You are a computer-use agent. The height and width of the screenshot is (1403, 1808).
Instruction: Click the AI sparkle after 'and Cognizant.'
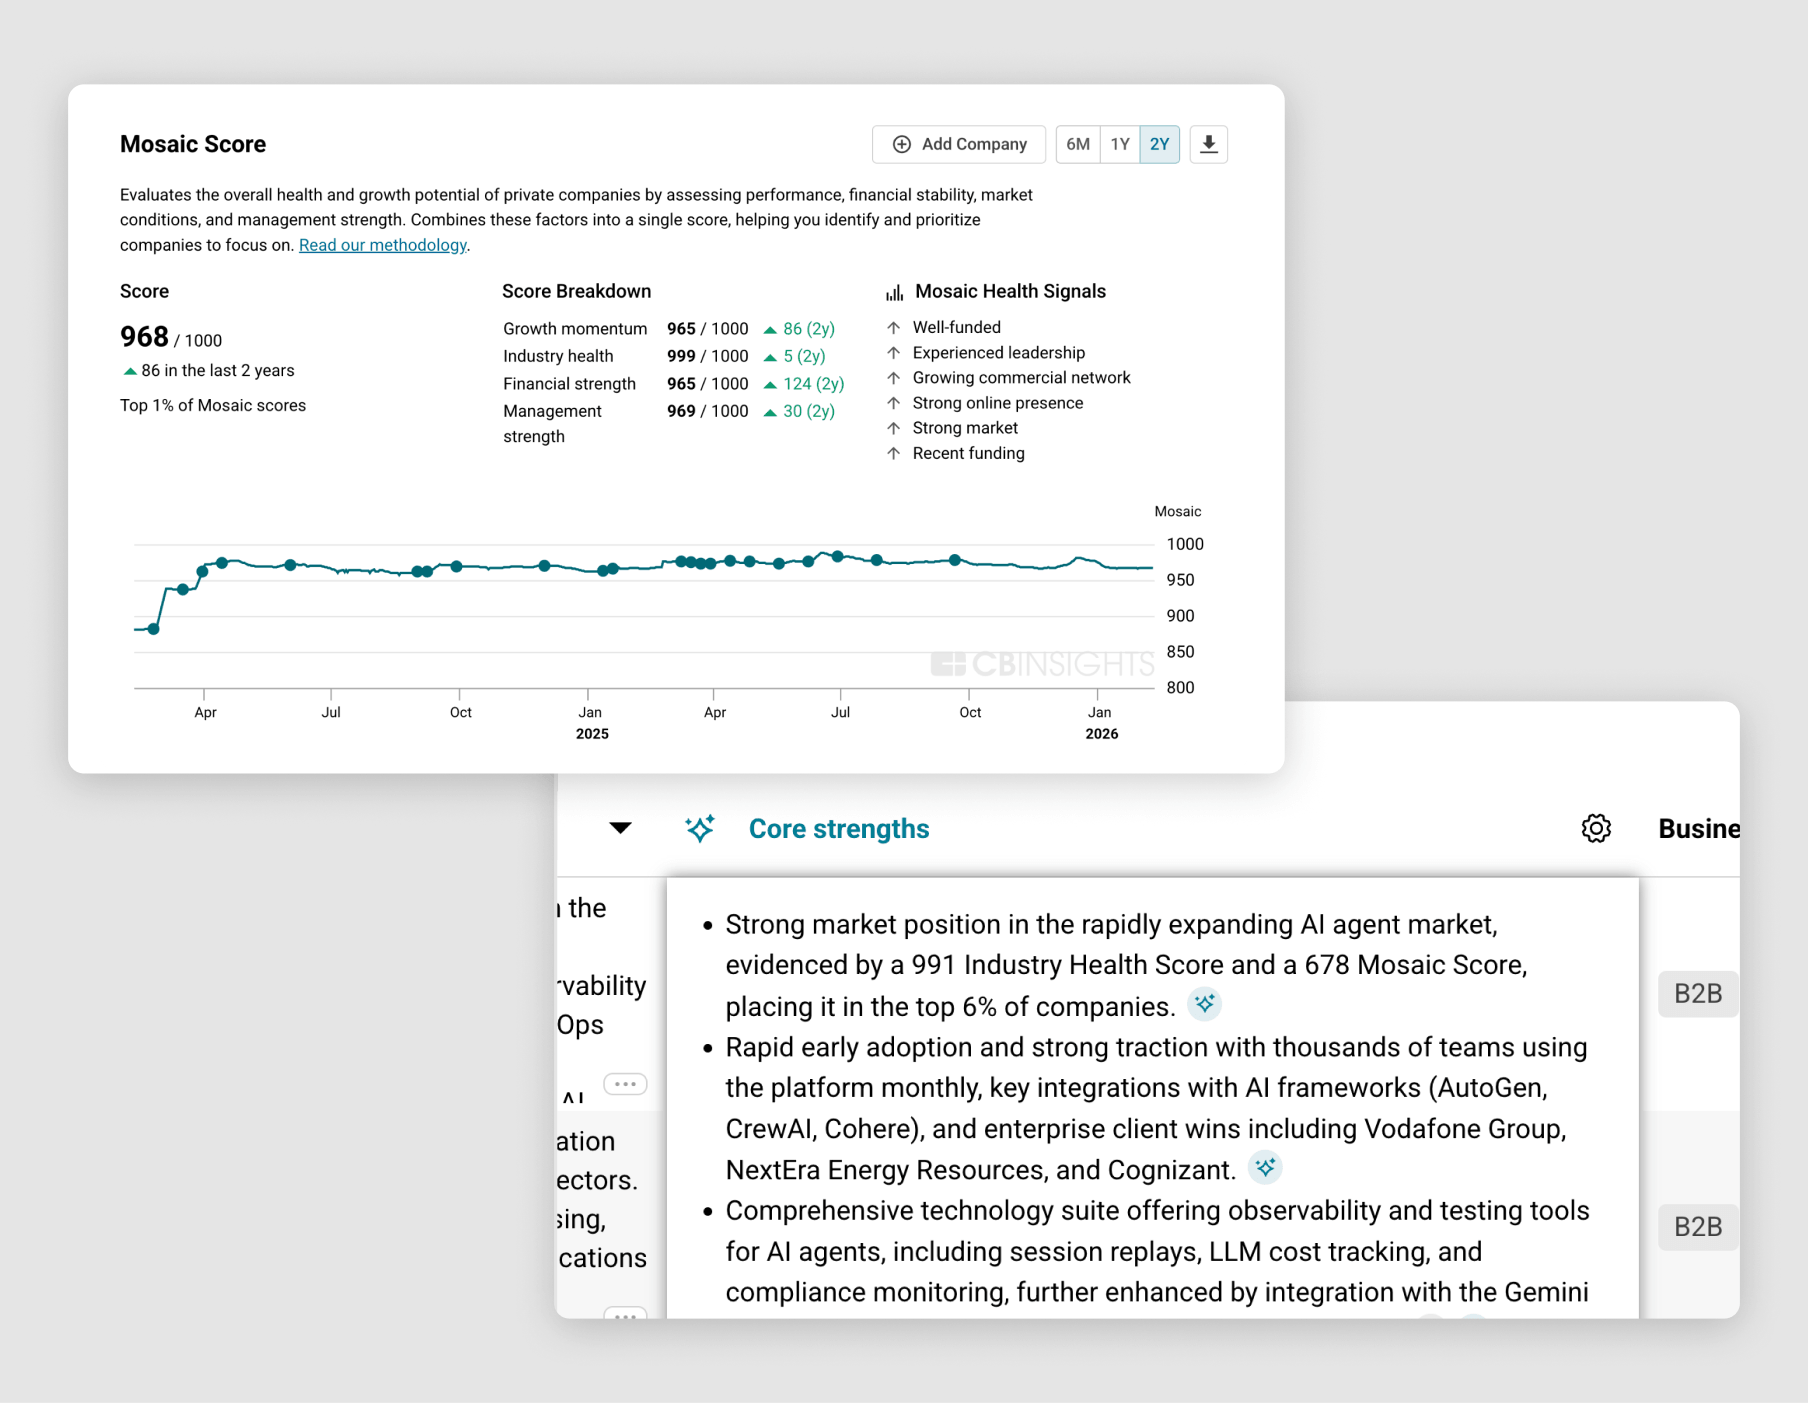(x=1266, y=1167)
